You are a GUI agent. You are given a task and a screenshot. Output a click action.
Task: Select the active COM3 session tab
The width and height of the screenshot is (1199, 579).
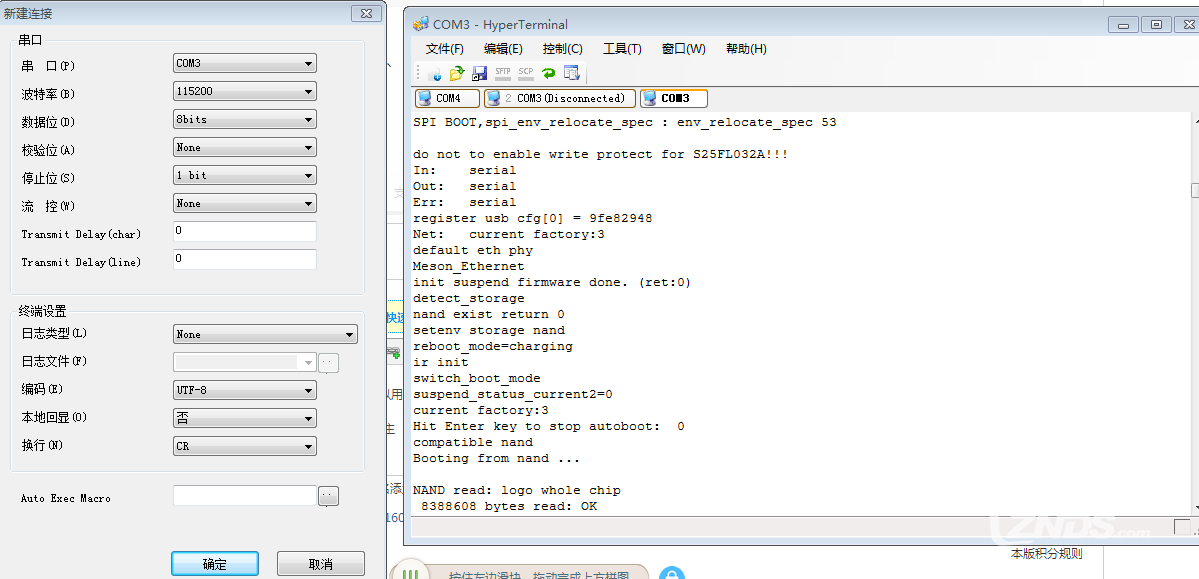click(x=674, y=99)
